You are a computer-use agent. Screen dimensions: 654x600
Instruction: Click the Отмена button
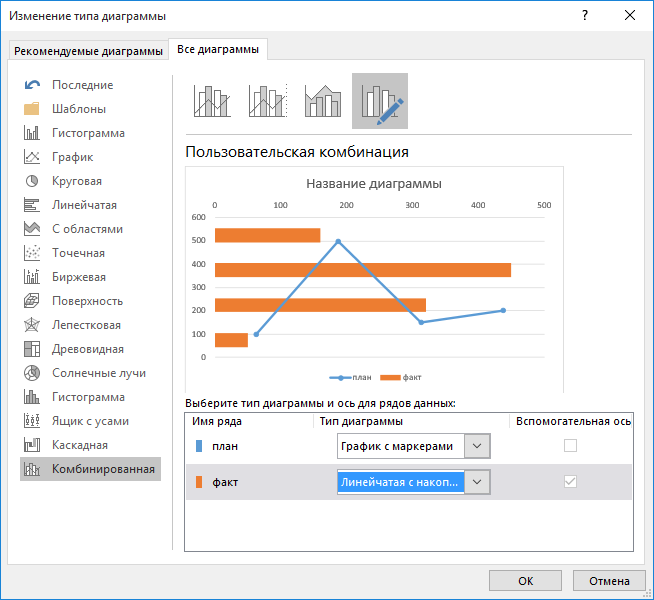tap(609, 581)
